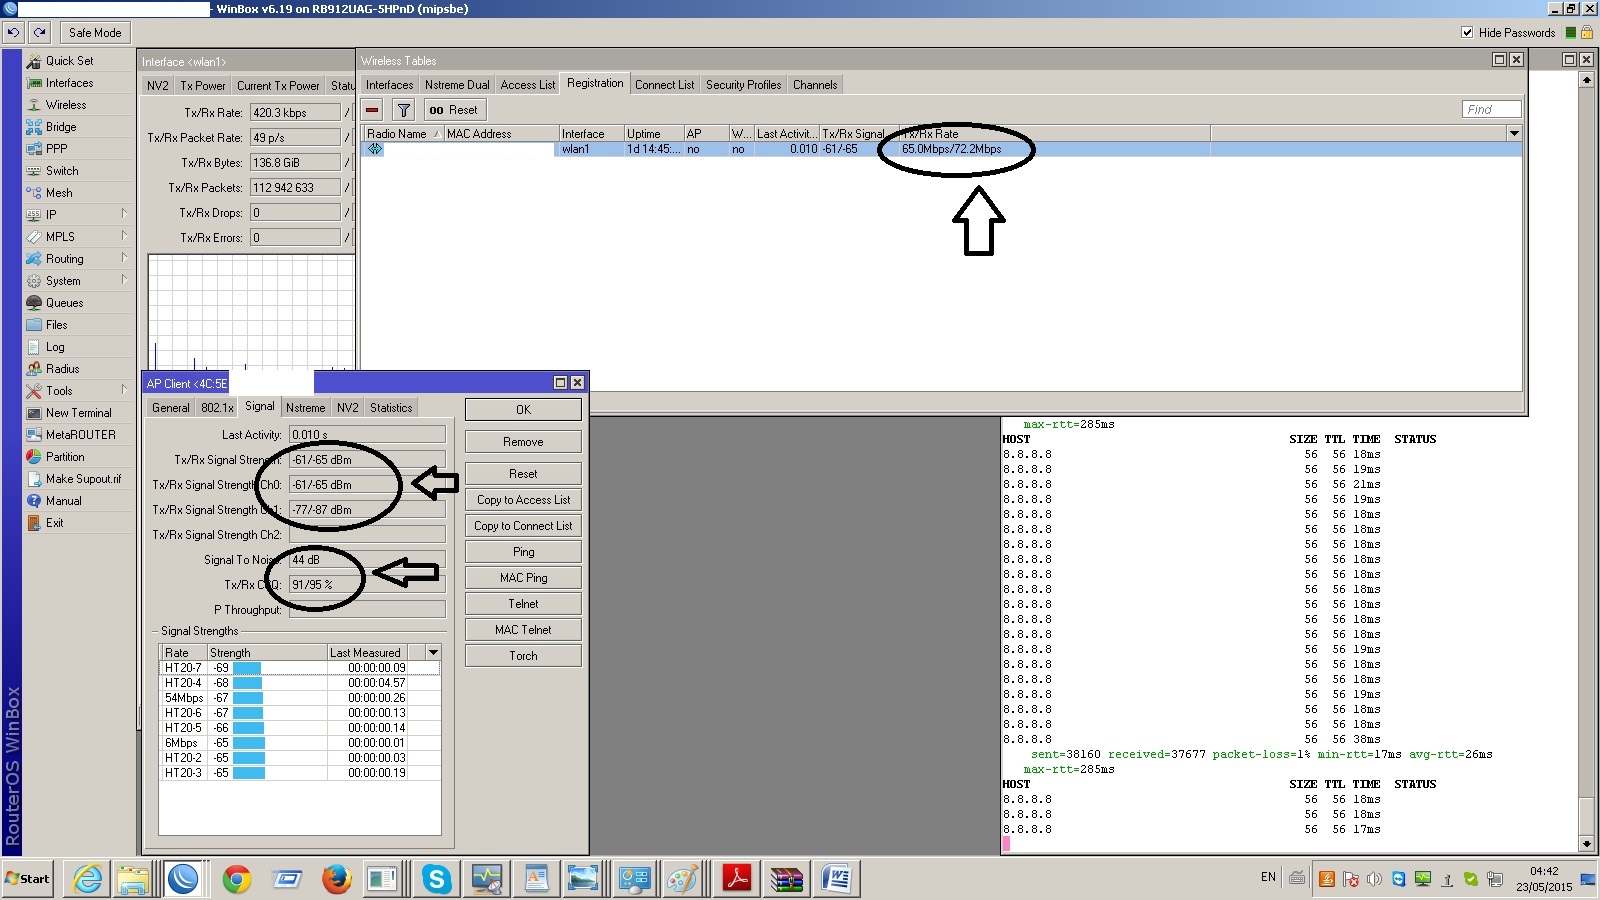Open the Radius menu in sidebar

click(62, 369)
